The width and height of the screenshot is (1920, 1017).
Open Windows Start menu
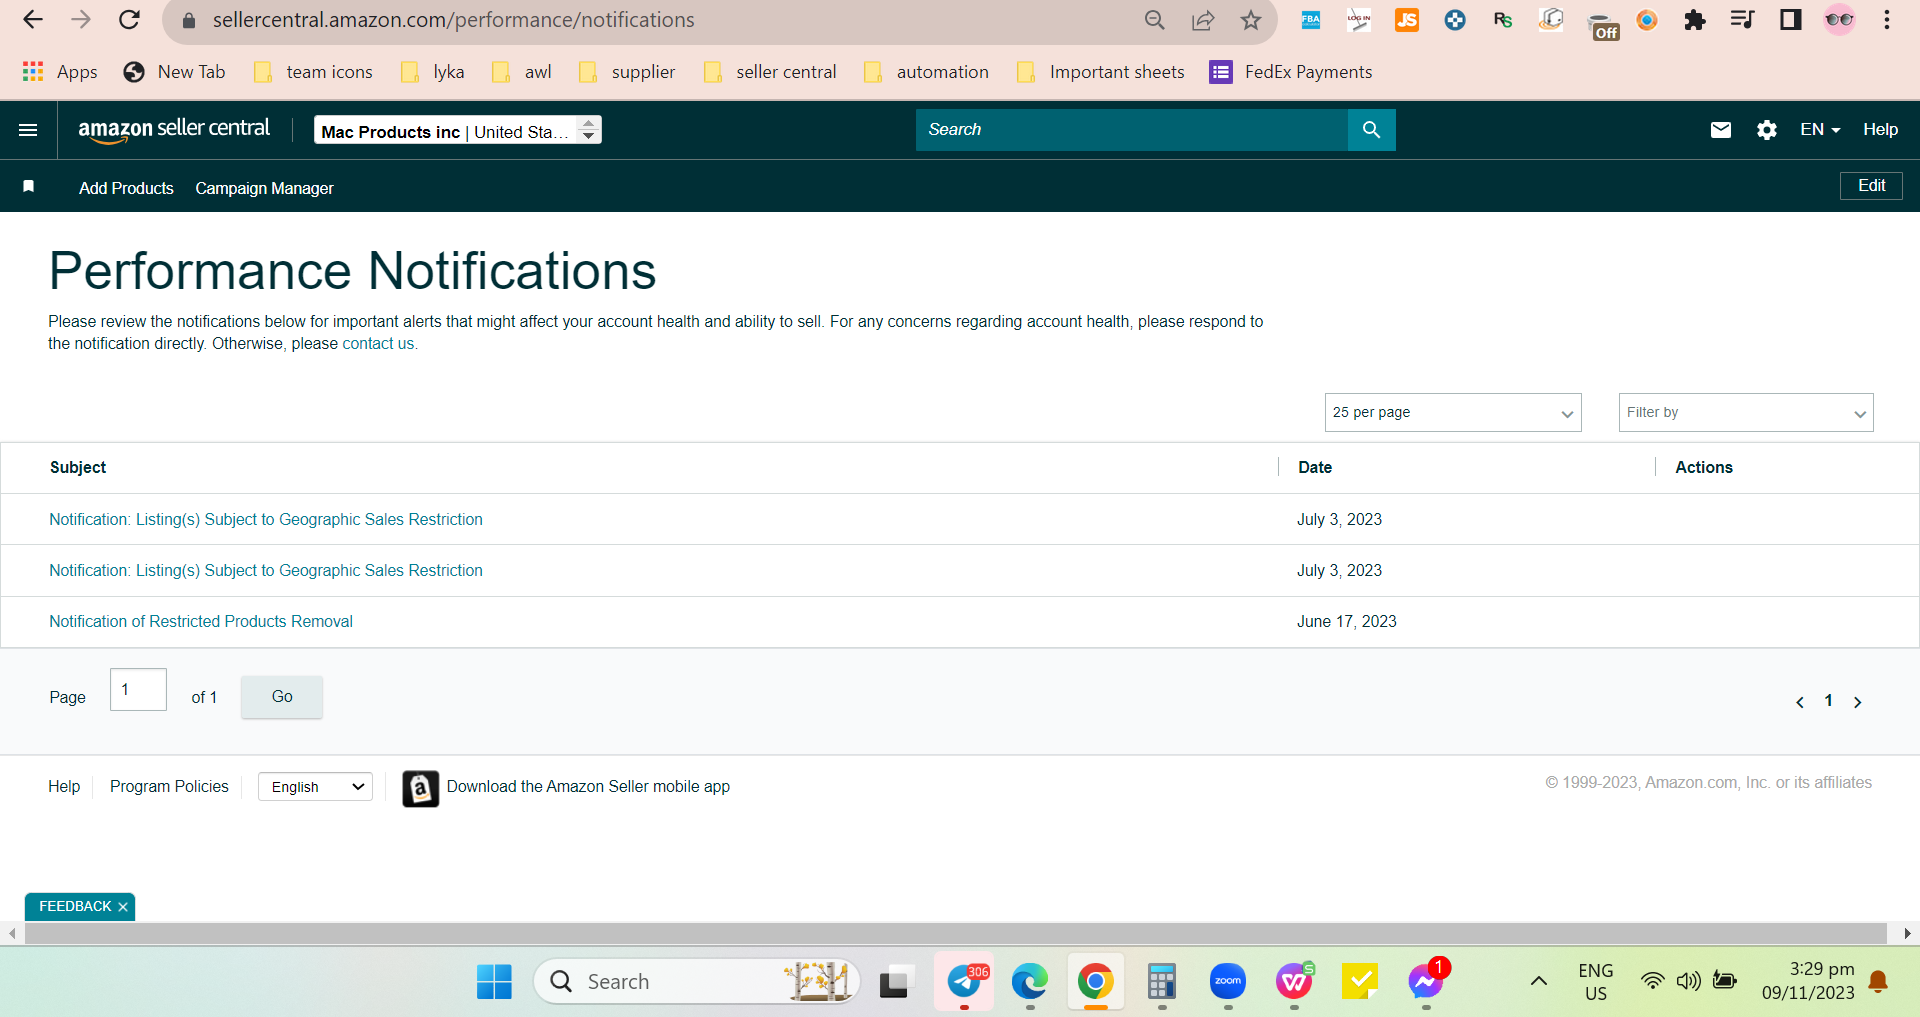(x=494, y=982)
